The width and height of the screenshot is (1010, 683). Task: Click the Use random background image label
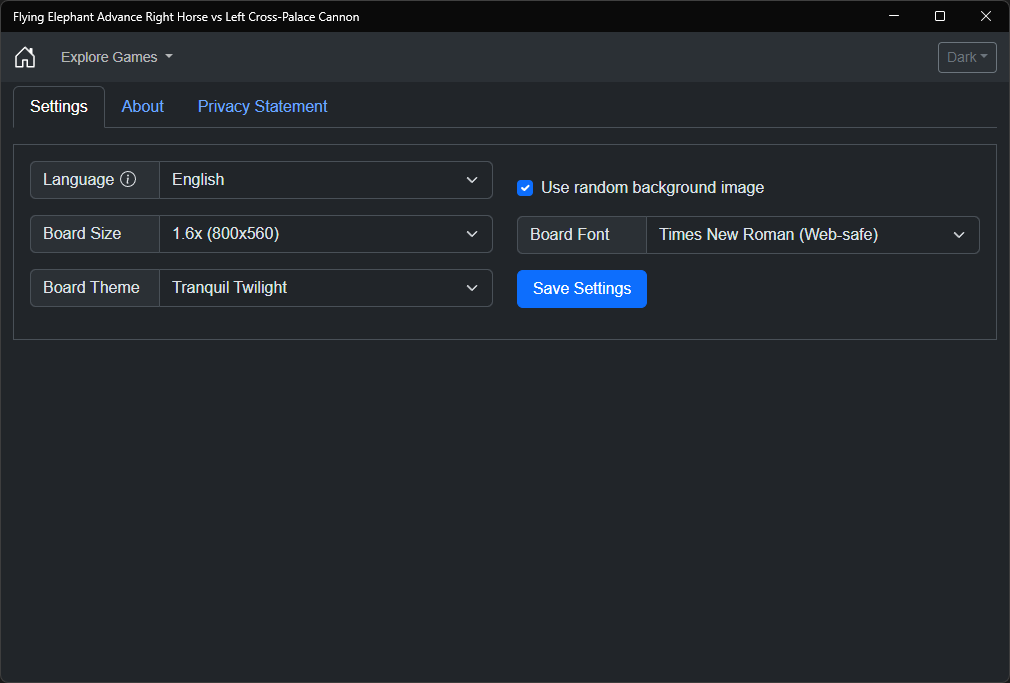coord(652,188)
